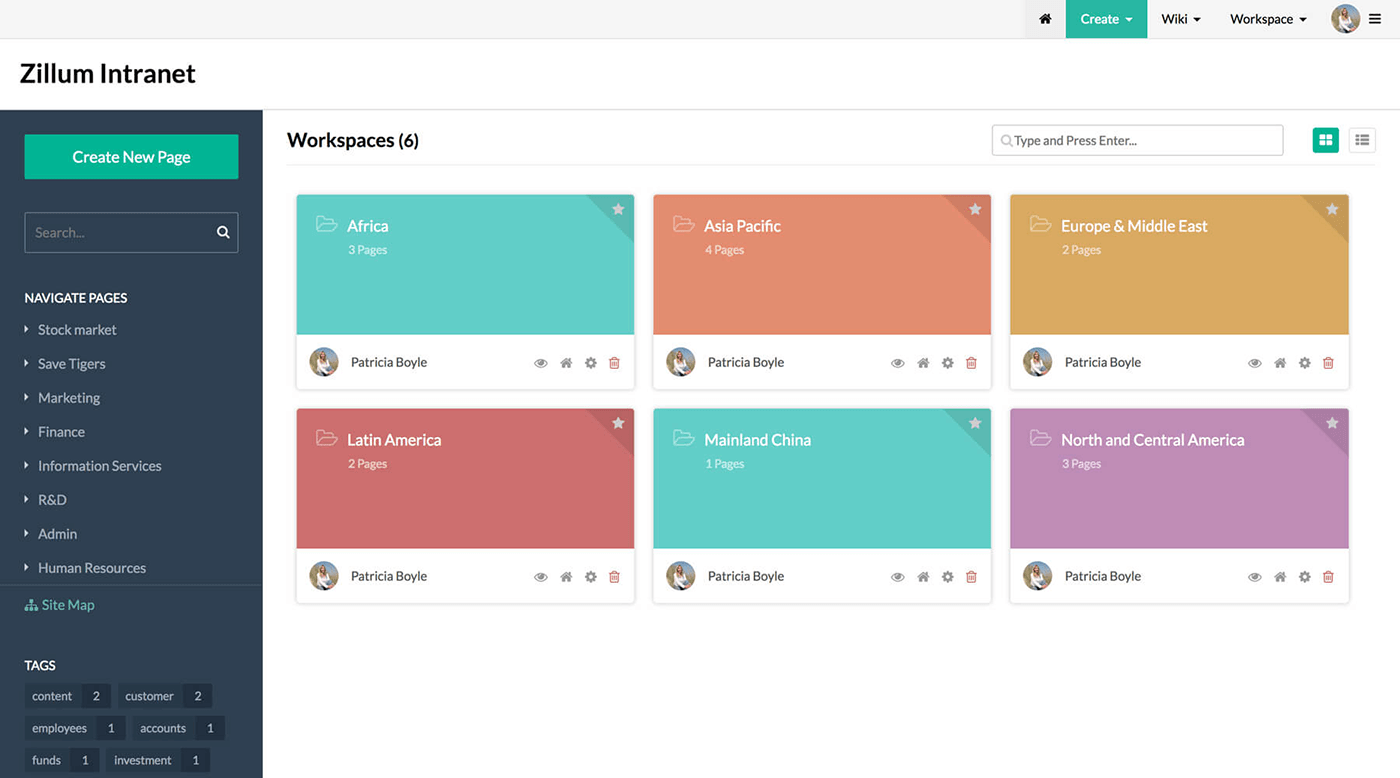Delete the Asia Pacific workspace via trash icon
This screenshot has width=1400, height=778.
(x=971, y=363)
